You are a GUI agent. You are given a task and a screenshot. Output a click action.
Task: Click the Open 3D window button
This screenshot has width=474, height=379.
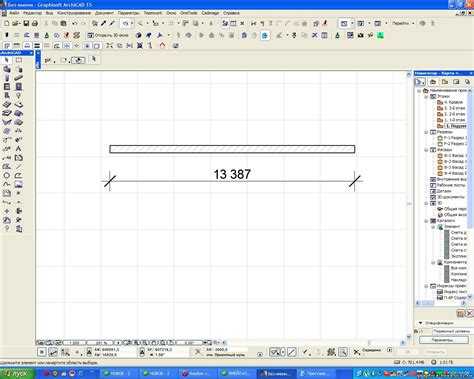pyautogui.click(x=108, y=35)
